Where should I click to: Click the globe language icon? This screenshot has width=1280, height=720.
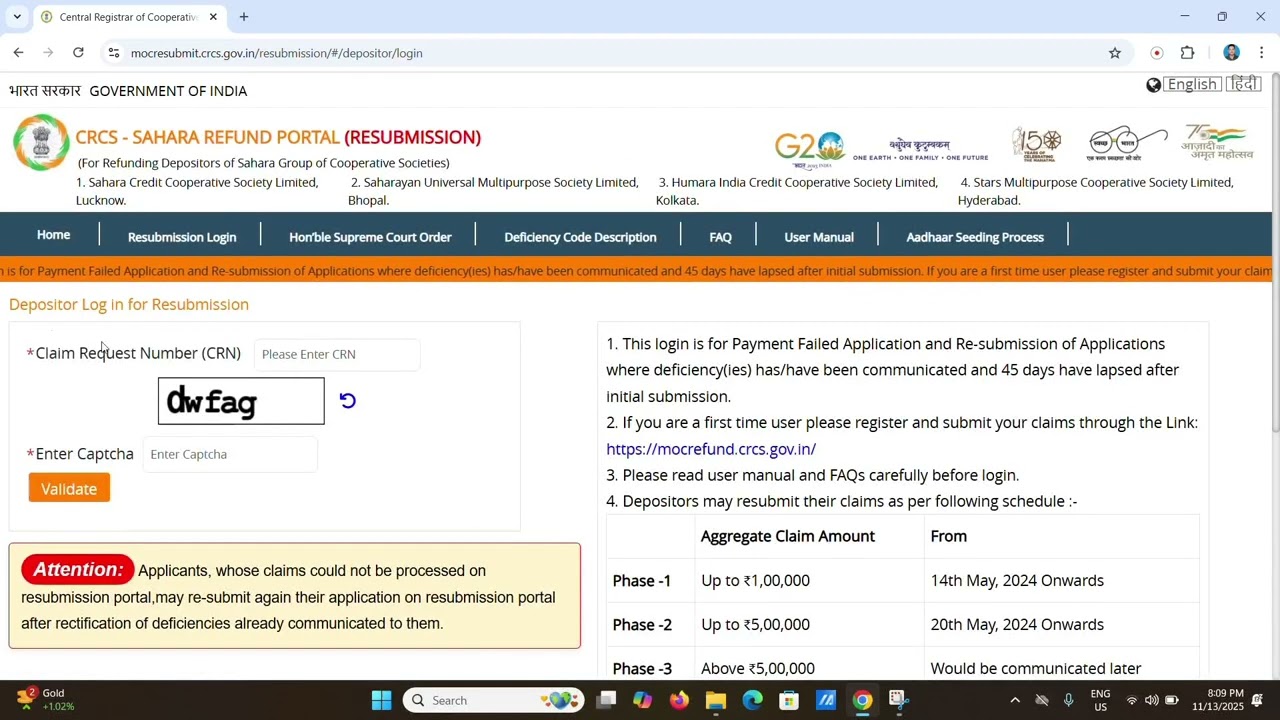click(x=1154, y=85)
